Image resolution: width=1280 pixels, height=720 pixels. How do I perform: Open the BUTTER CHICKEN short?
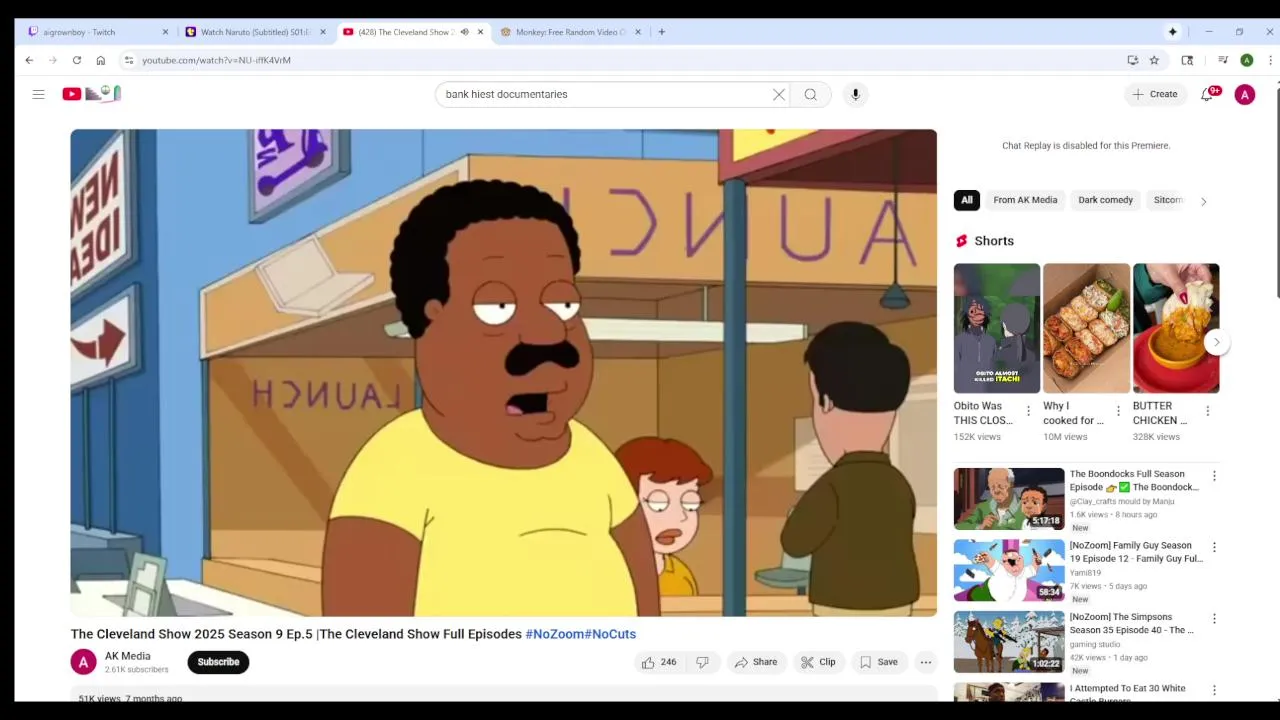(1176, 328)
